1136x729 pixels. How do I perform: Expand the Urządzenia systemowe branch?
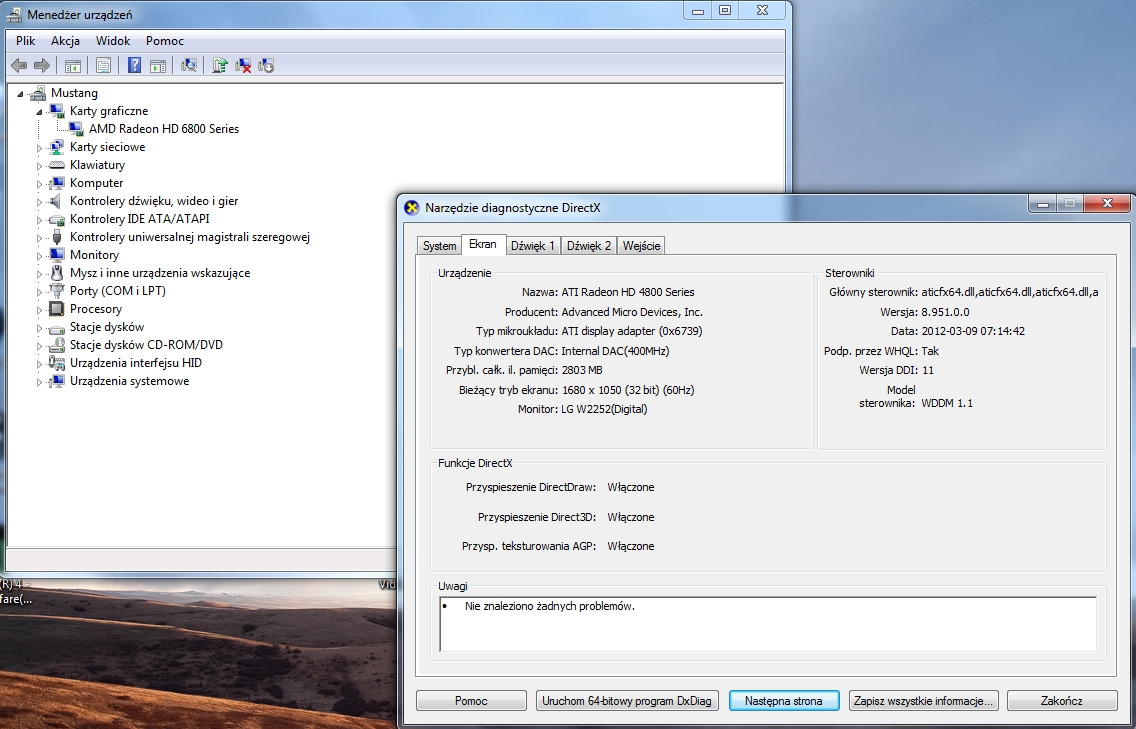39,382
